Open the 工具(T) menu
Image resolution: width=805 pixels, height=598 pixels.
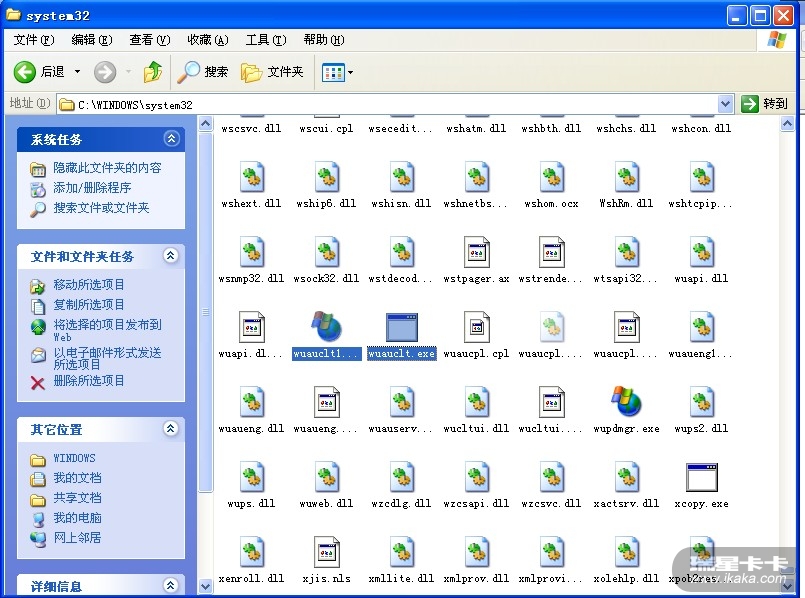pos(266,40)
